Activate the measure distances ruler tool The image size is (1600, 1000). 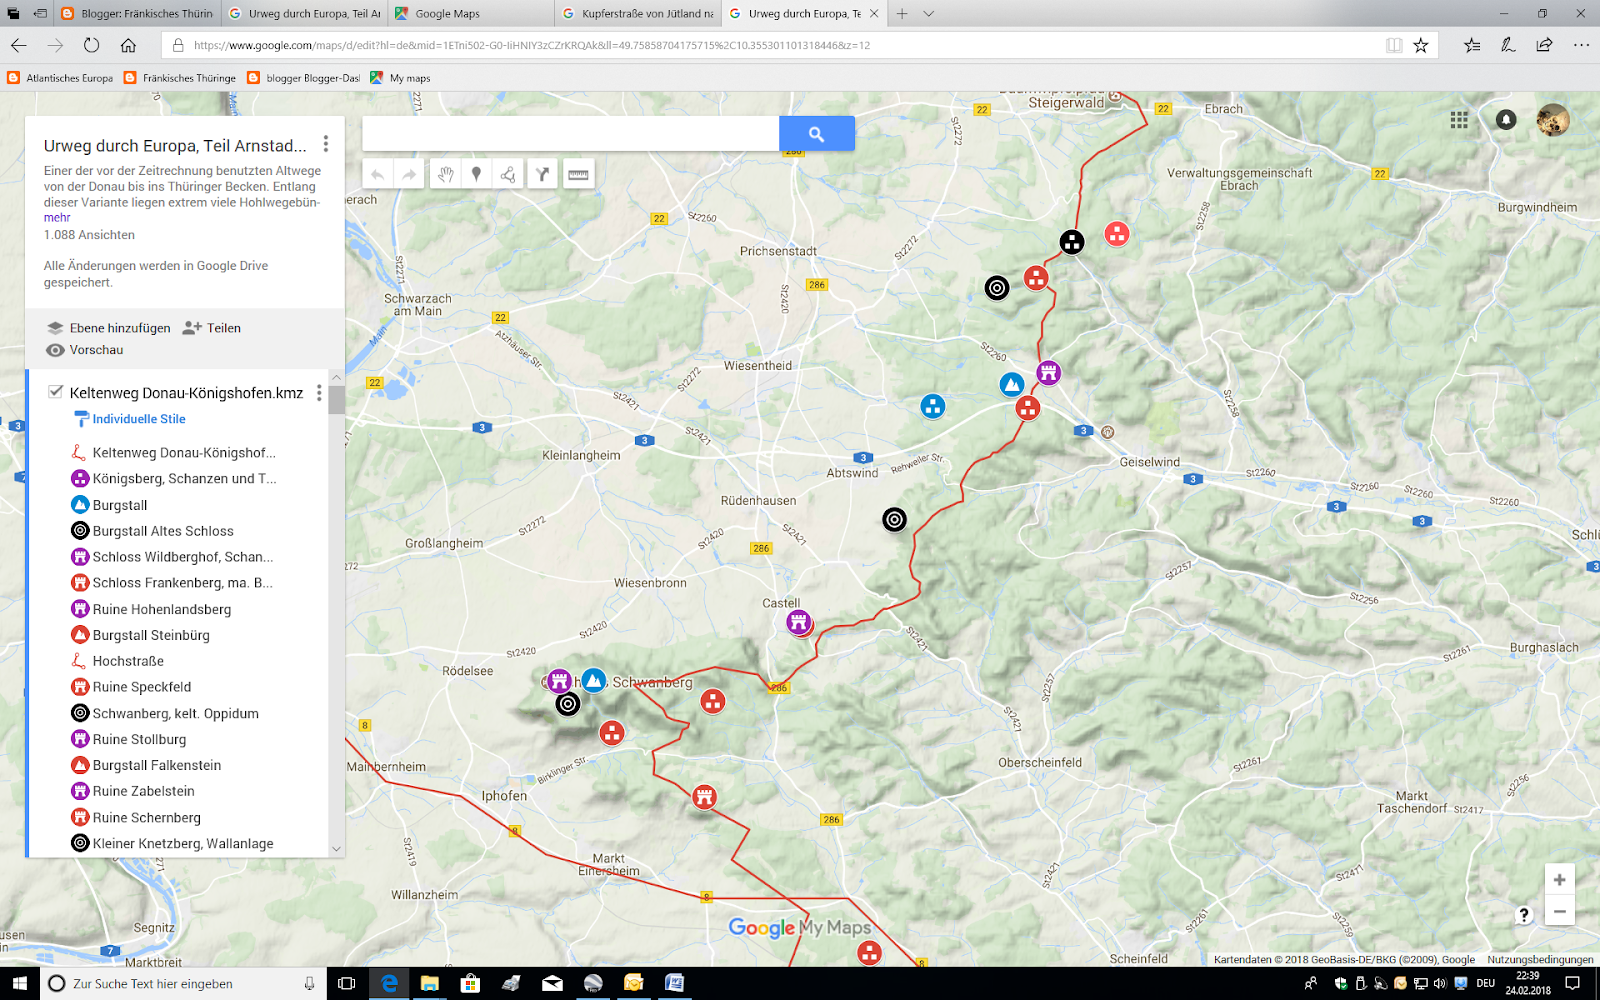[578, 174]
